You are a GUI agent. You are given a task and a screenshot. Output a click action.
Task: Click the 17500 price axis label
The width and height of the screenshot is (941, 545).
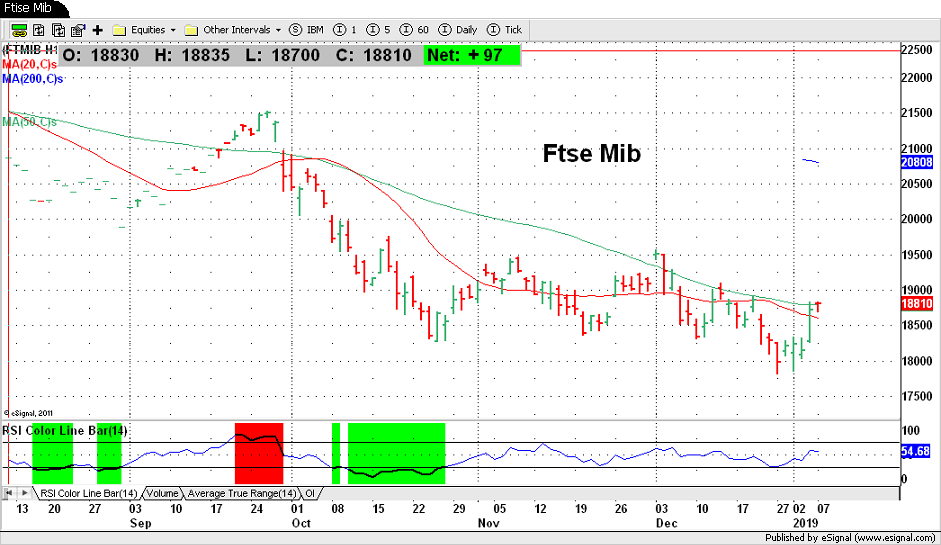click(918, 396)
